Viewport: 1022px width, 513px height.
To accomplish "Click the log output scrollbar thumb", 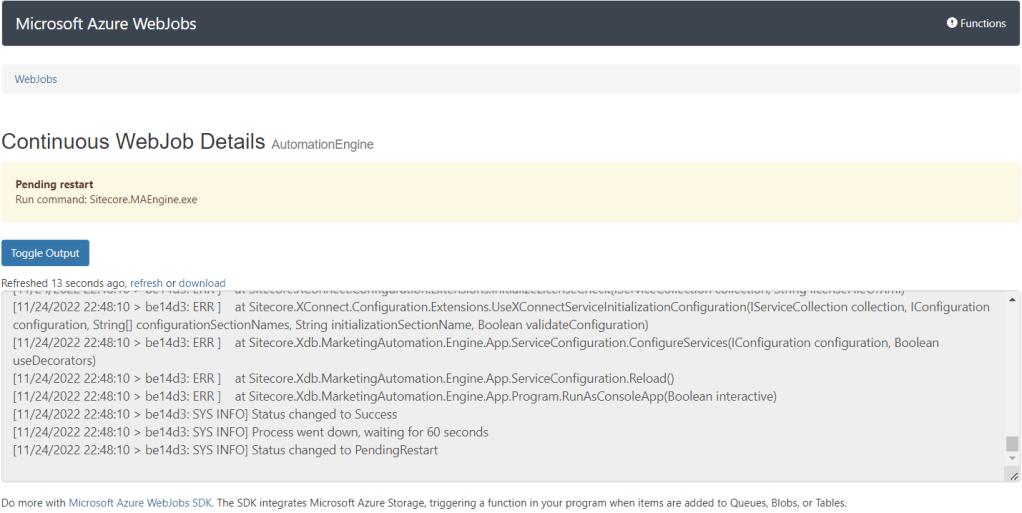I will (1012, 444).
